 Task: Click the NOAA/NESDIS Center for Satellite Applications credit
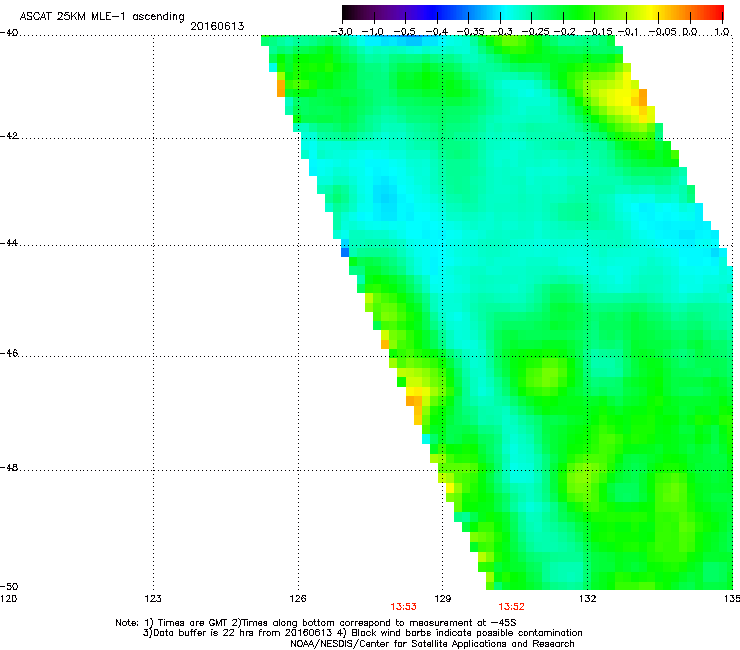(432, 644)
